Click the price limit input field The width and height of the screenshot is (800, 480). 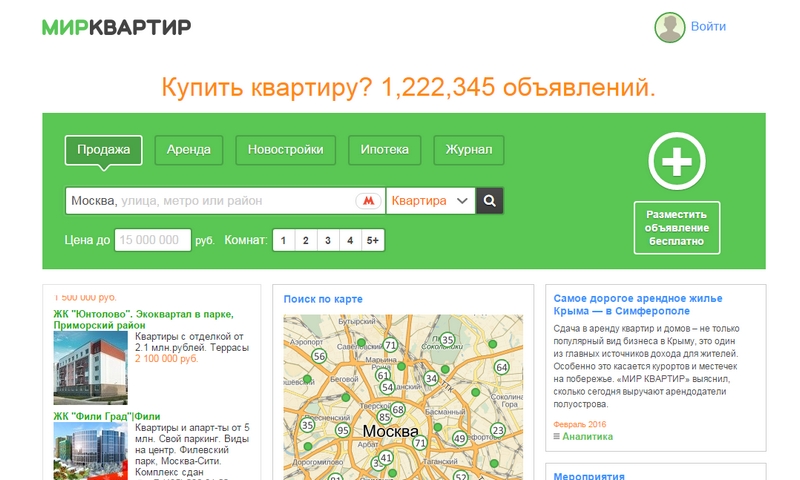pos(152,240)
